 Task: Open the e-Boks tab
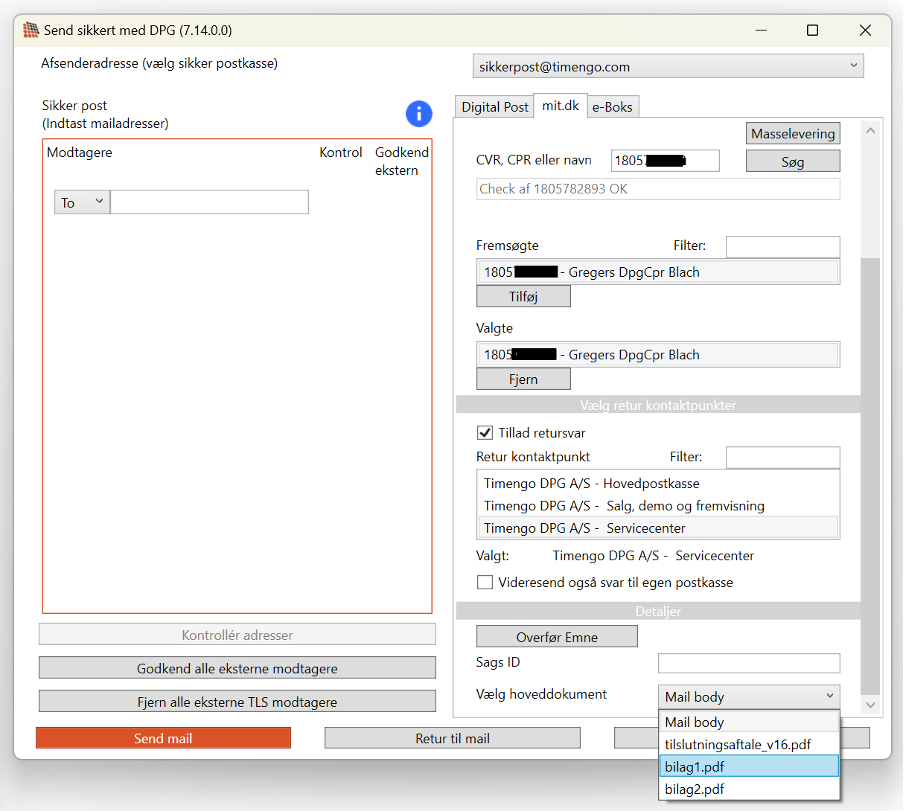point(612,107)
